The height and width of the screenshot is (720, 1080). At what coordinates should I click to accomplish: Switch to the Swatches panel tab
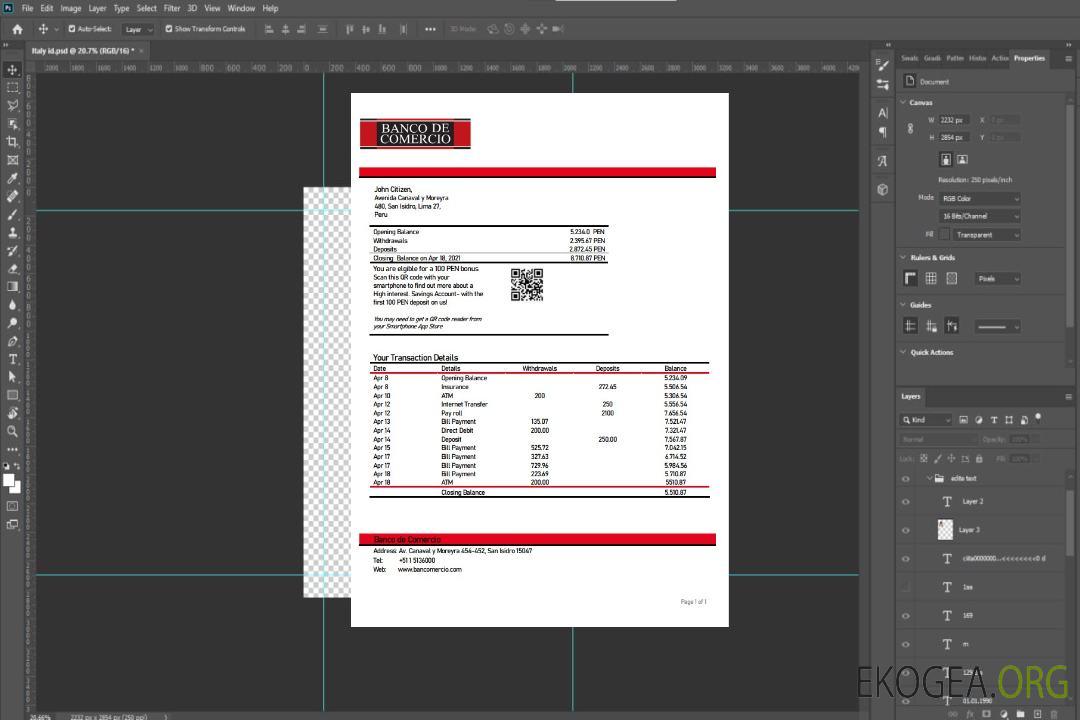(909, 58)
